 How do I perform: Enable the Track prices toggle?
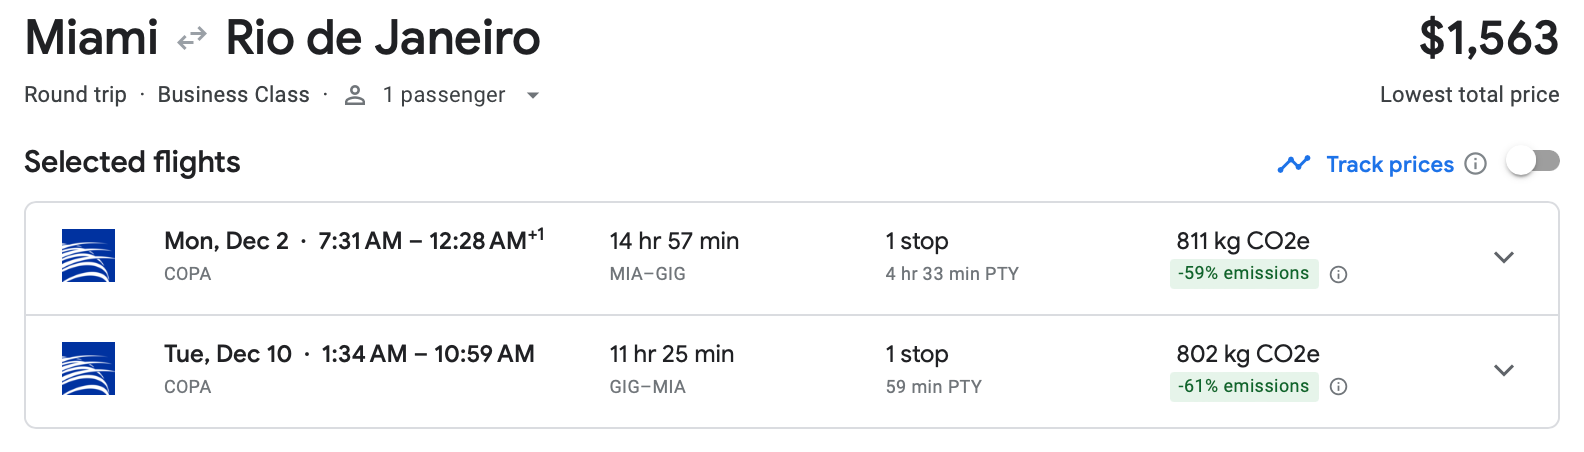(x=1532, y=161)
